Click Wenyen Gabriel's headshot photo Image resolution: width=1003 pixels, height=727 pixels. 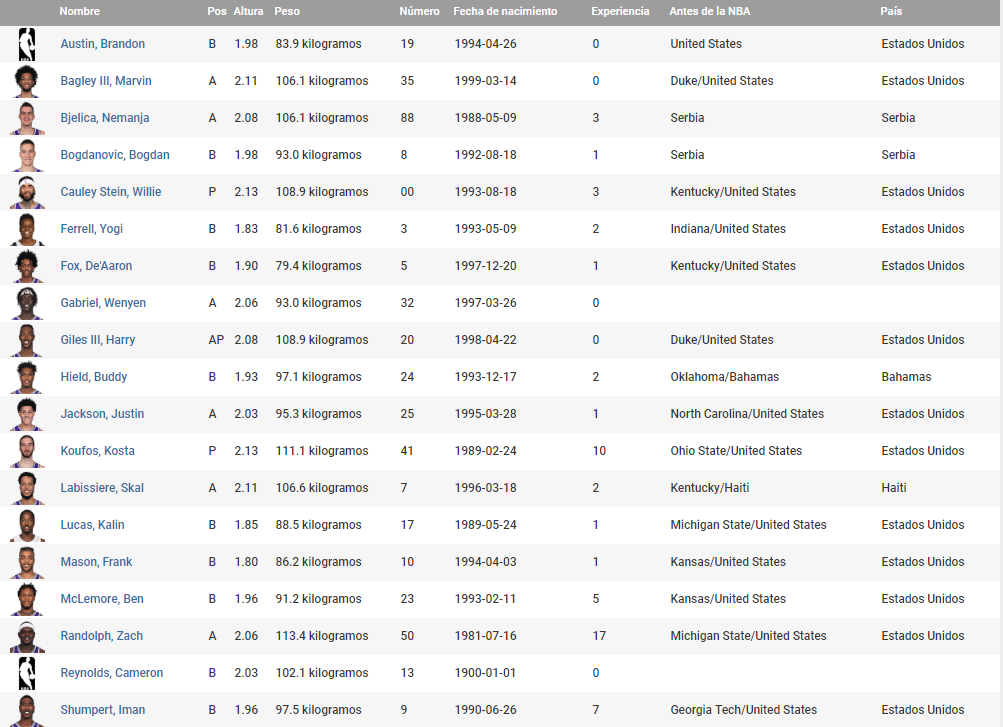27,303
